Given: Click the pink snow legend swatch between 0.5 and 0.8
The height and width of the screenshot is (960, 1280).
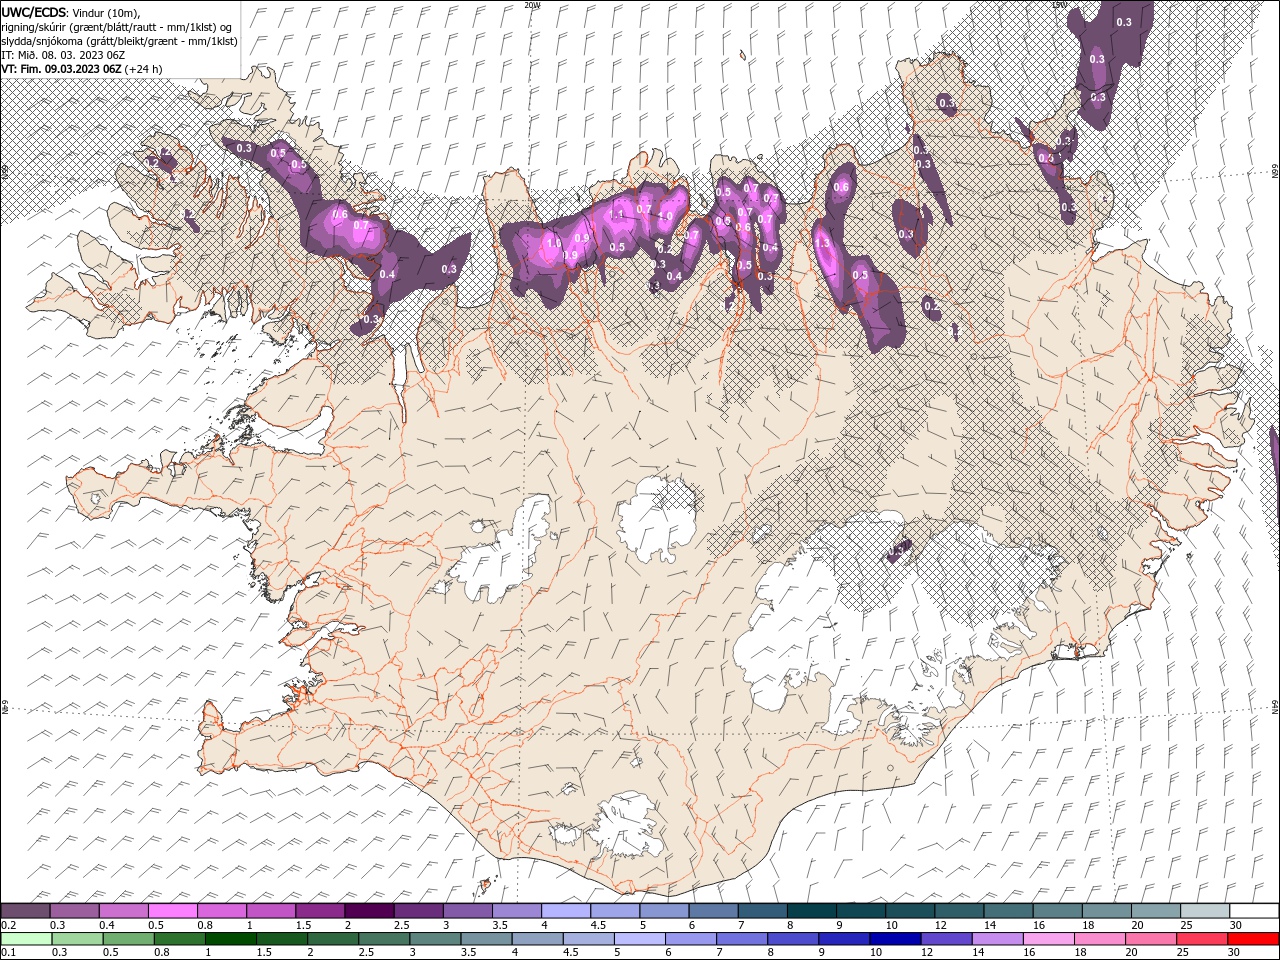Looking at the screenshot, I should 173,911.
